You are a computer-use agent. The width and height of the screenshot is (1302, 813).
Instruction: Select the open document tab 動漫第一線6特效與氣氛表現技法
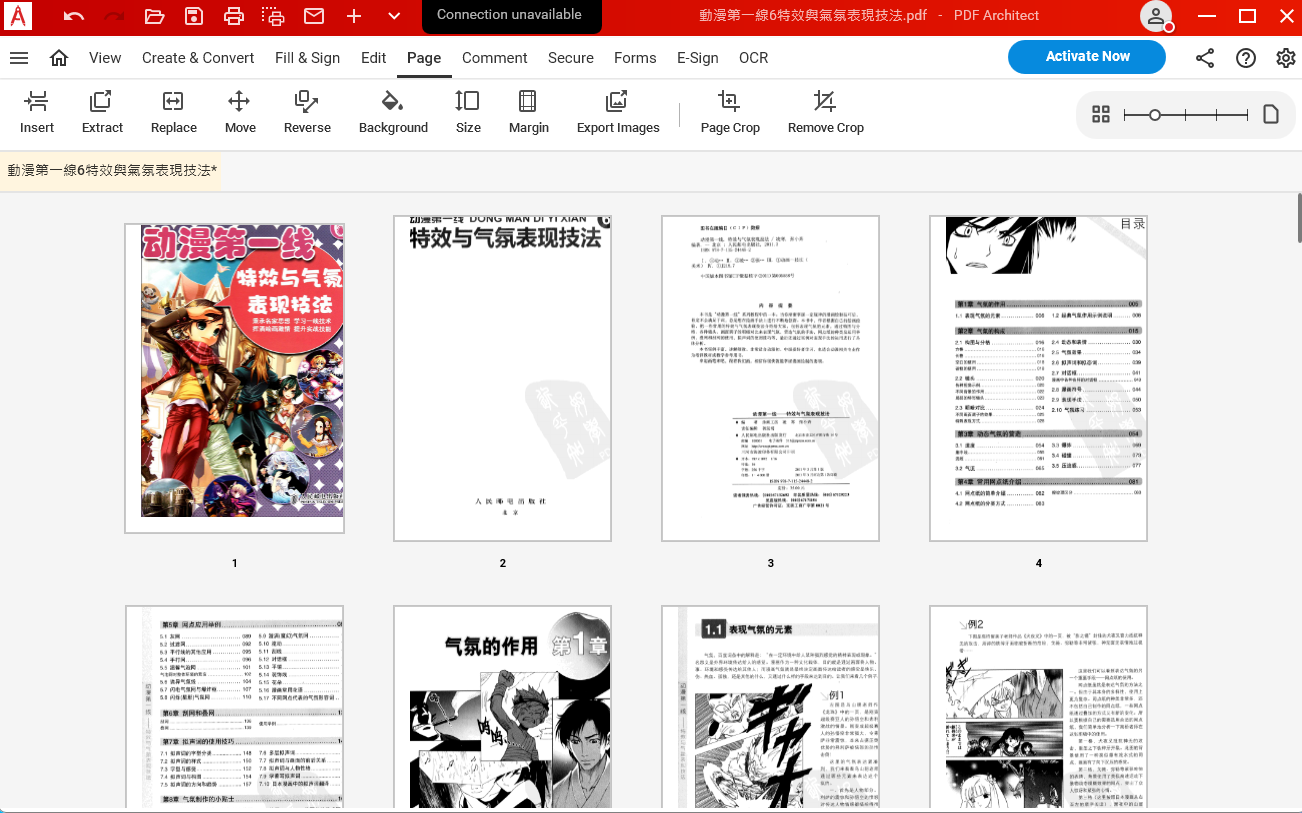coord(110,170)
